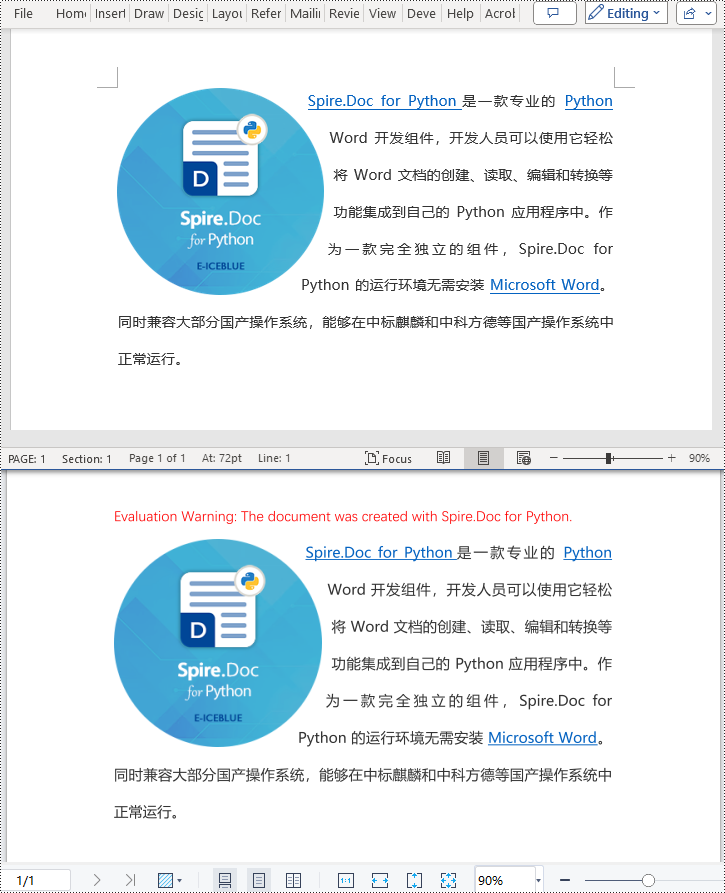This screenshot has height=893, width=725.
Task: Follow the lower 'Python' hyperlink
Action: click(587, 552)
